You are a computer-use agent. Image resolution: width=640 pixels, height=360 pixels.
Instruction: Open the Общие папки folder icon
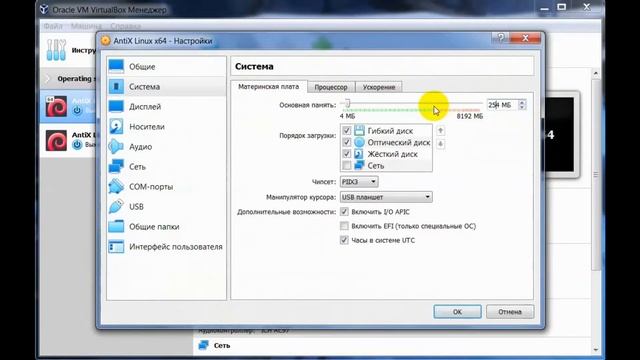coord(116,227)
